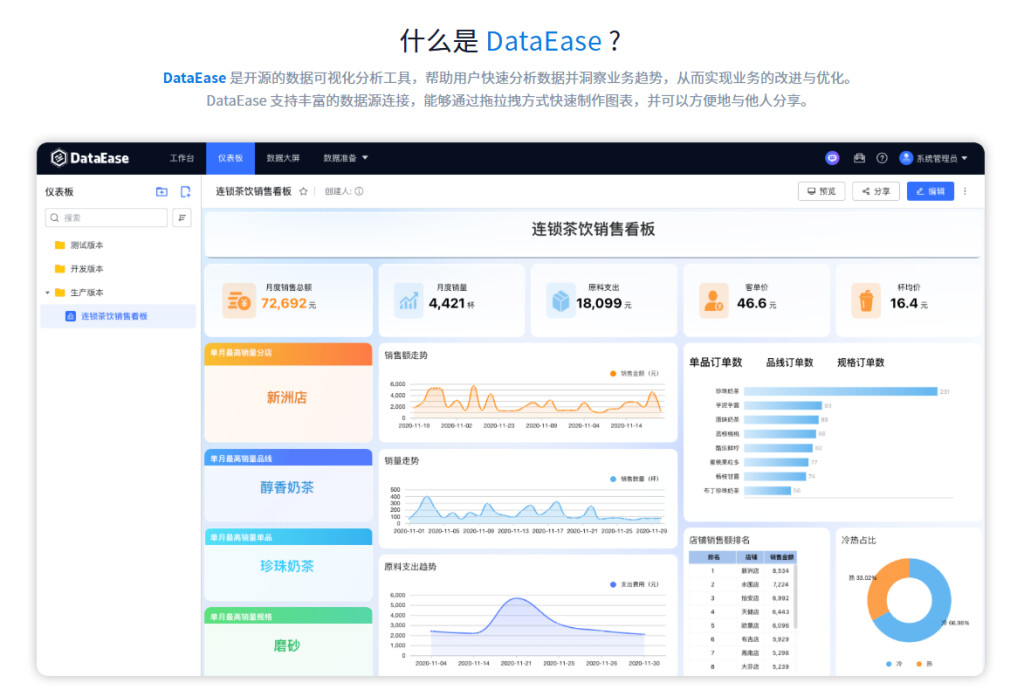This screenshot has height=690, width=1024.
Task: Click the dashboard search input field
Action: (106, 218)
